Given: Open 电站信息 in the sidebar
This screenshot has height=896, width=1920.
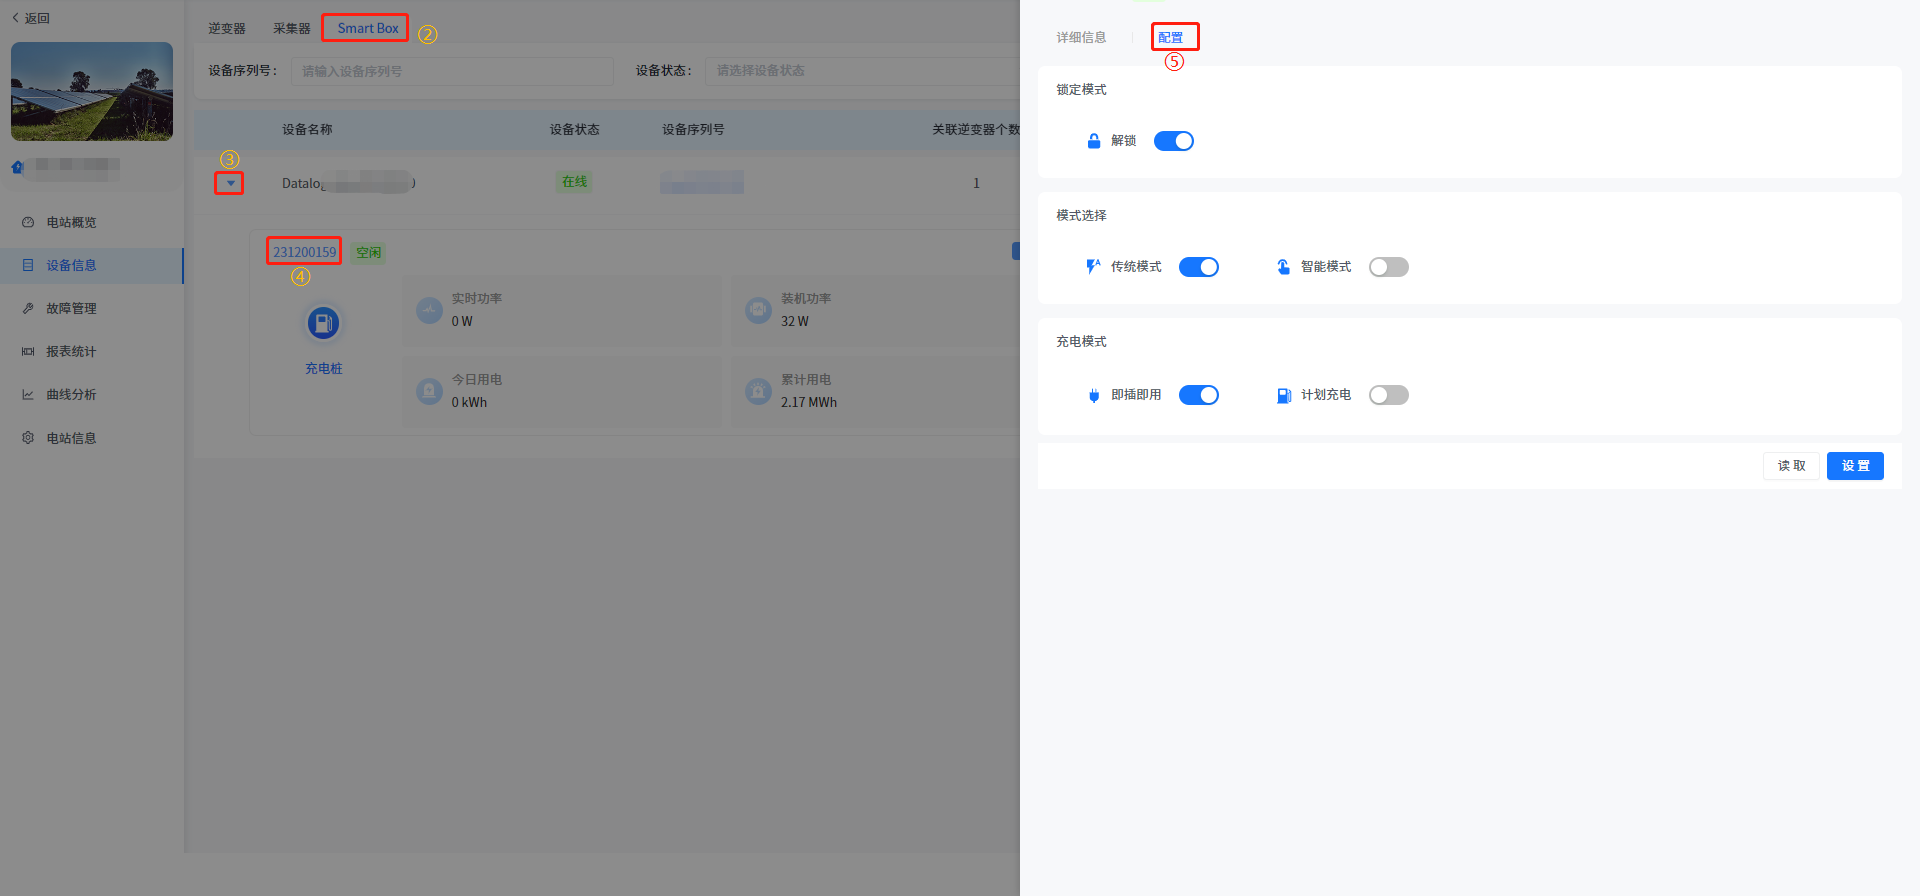Looking at the screenshot, I should coord(71,438).
